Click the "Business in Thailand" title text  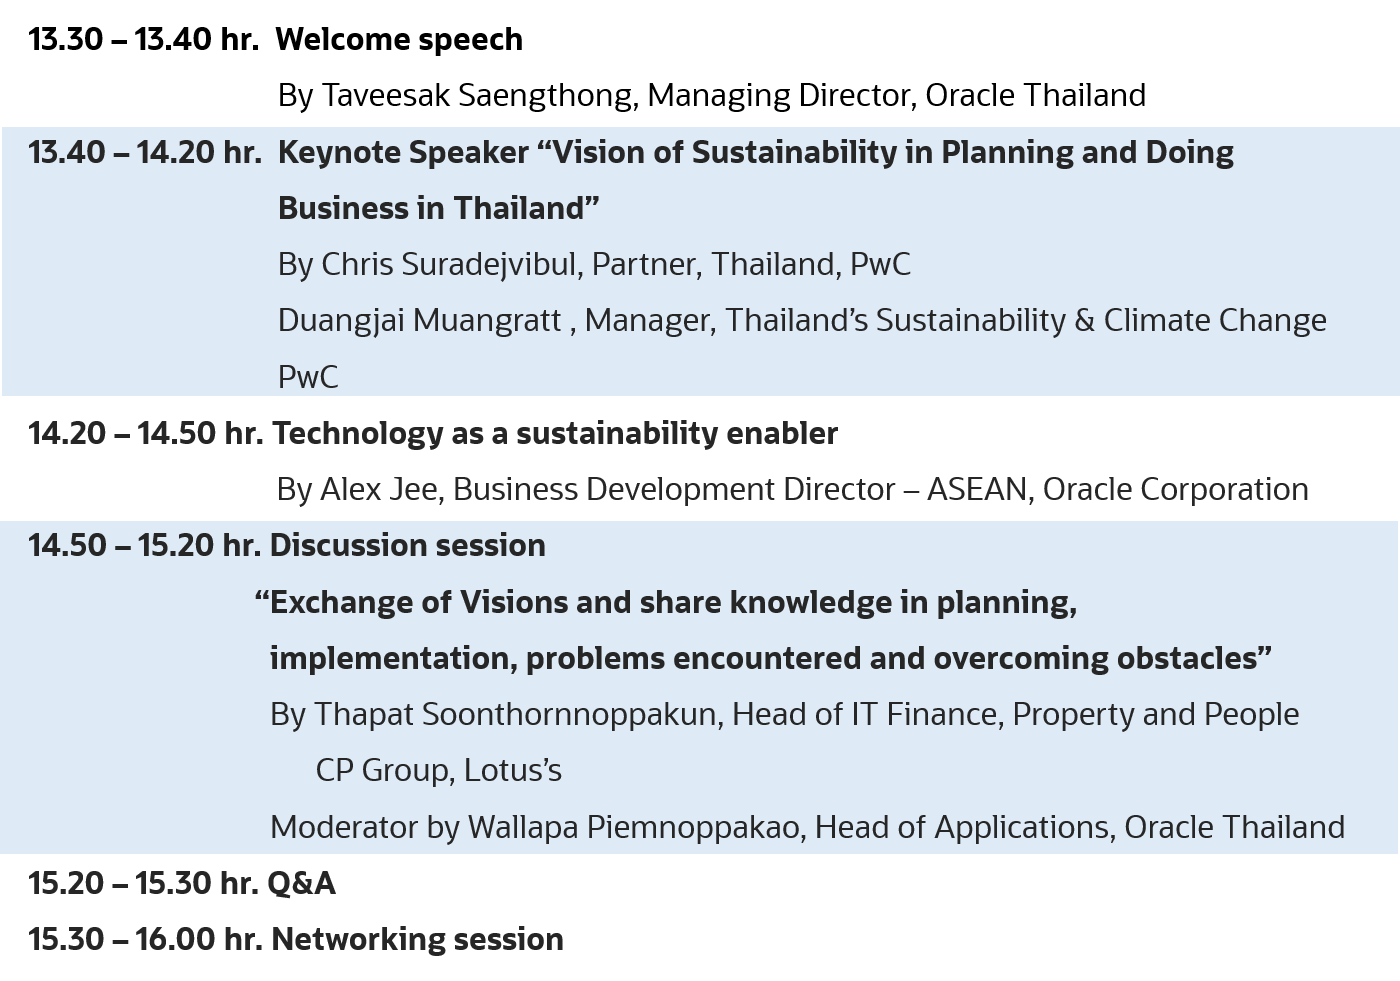[x=438, y=209]
